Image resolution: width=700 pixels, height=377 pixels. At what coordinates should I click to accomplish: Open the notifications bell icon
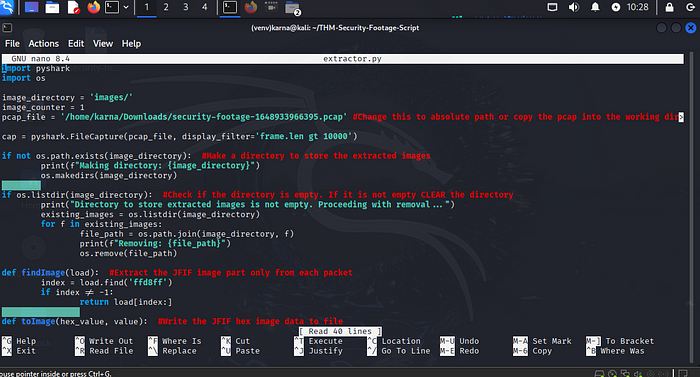point(595,7)
